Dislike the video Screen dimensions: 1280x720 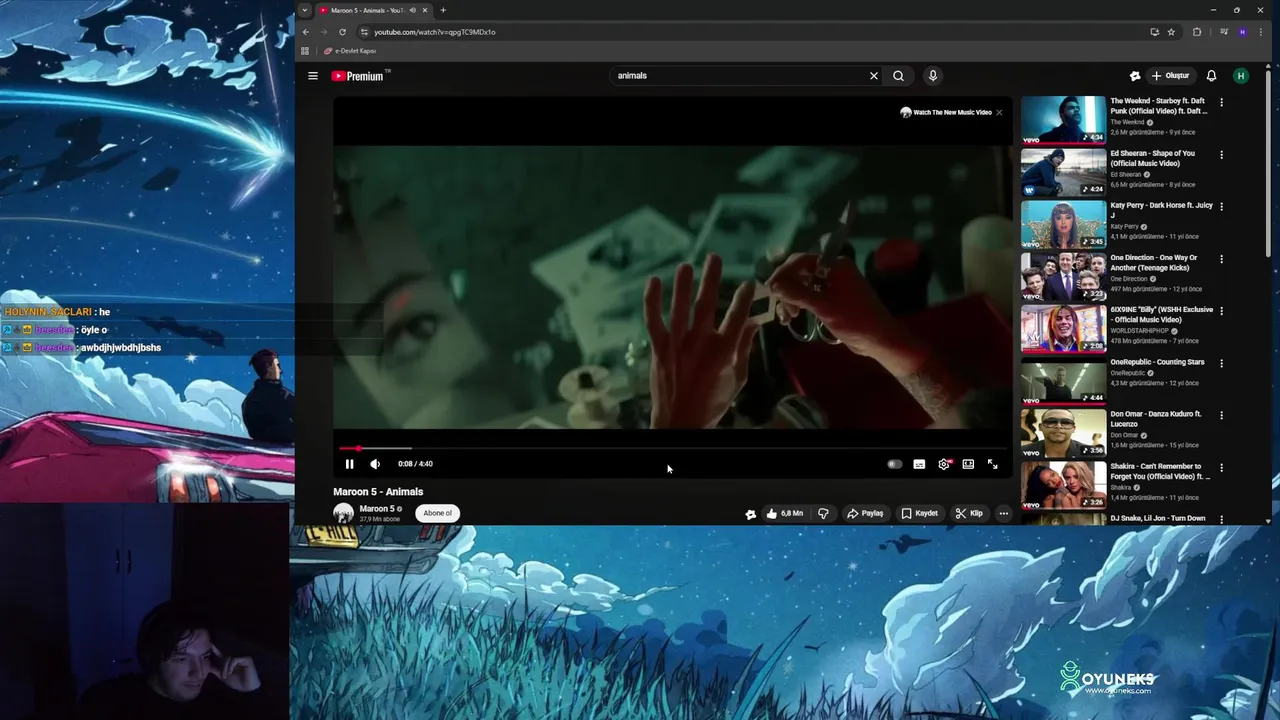[x=823, y=513]
